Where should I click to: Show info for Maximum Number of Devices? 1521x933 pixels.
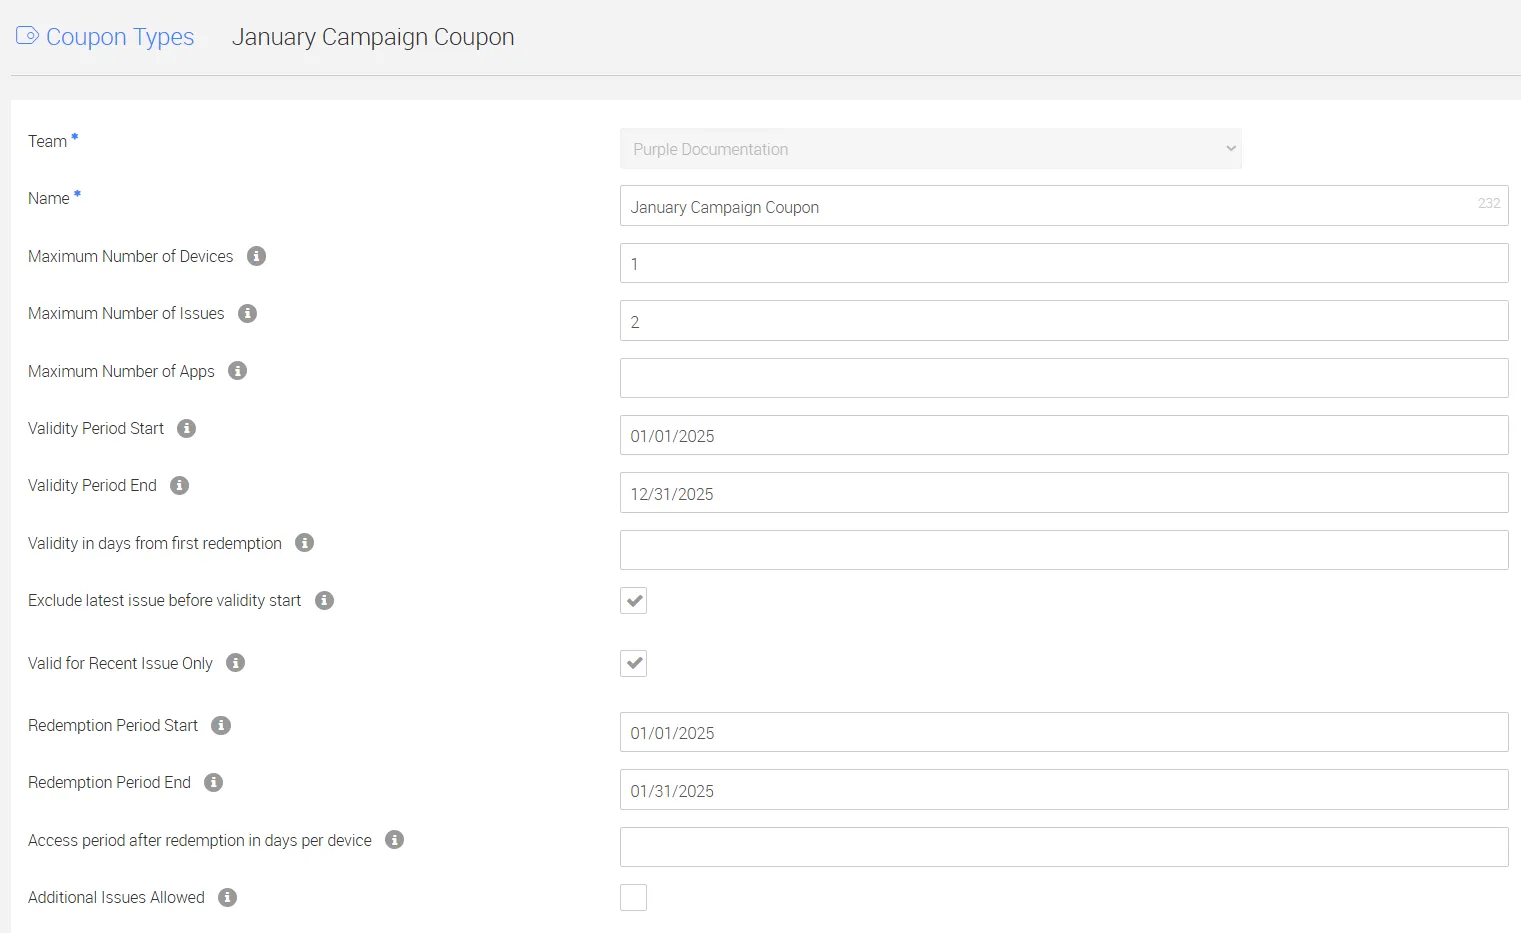(x=257, y=256)
